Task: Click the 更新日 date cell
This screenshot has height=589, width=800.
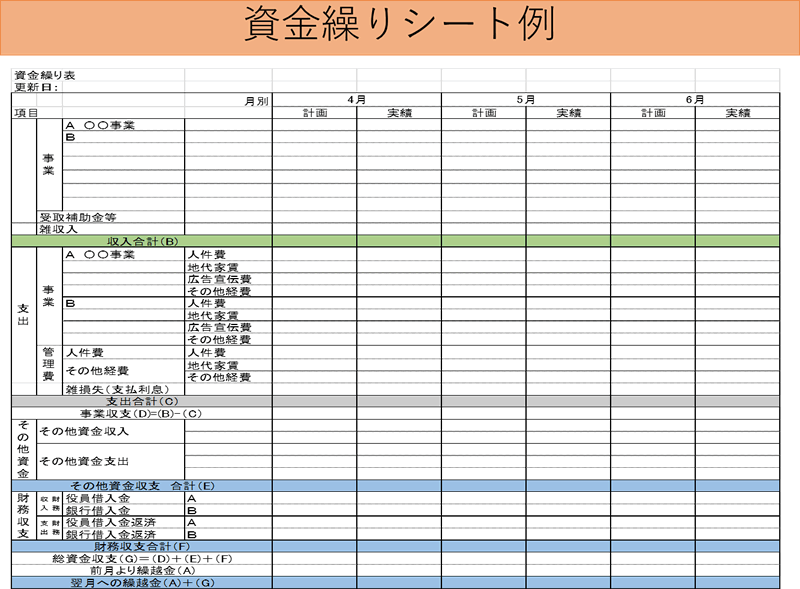Action: [x=37, y=87]
